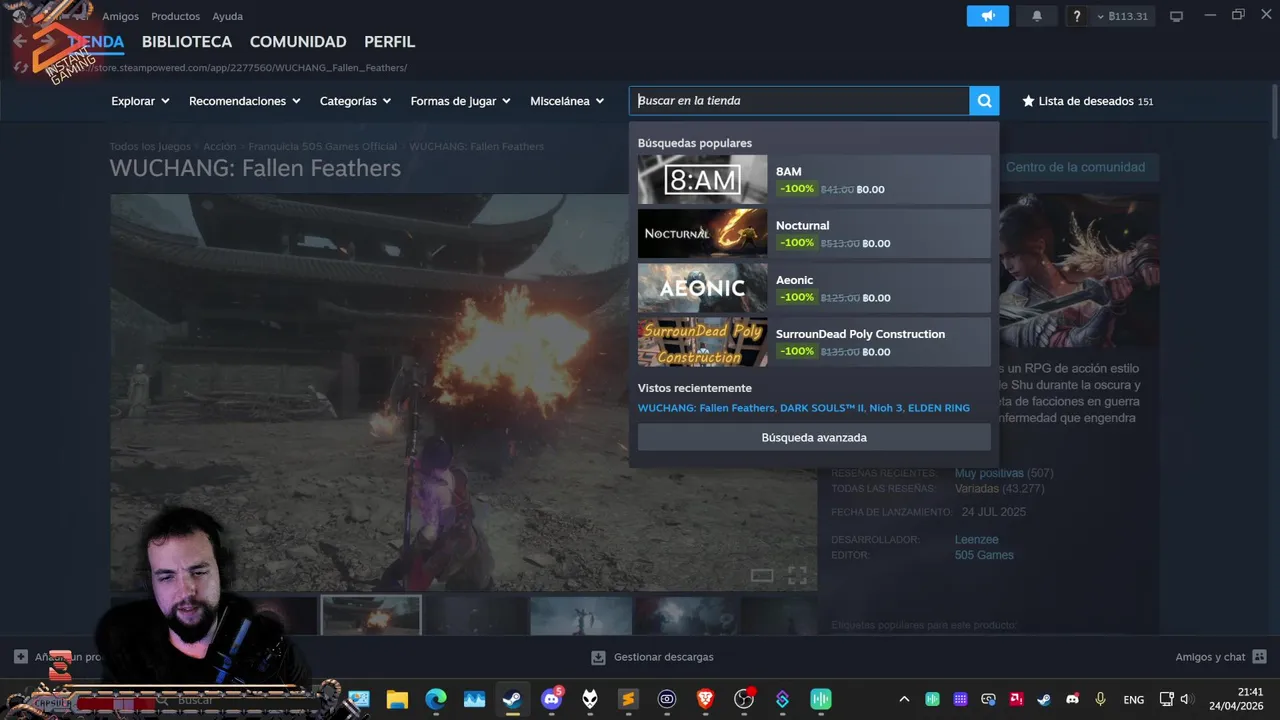Open the Photos app in taskbar

(x=474, y=699)
